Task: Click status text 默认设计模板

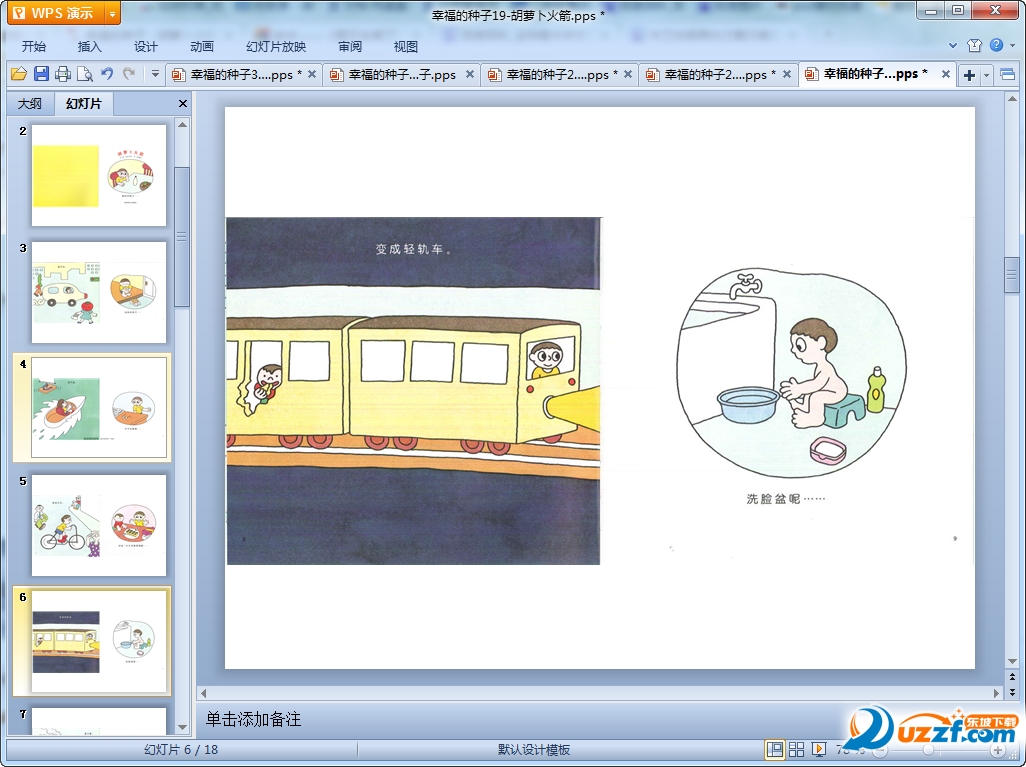Action: pyautogui.click(x=534, y=749)
